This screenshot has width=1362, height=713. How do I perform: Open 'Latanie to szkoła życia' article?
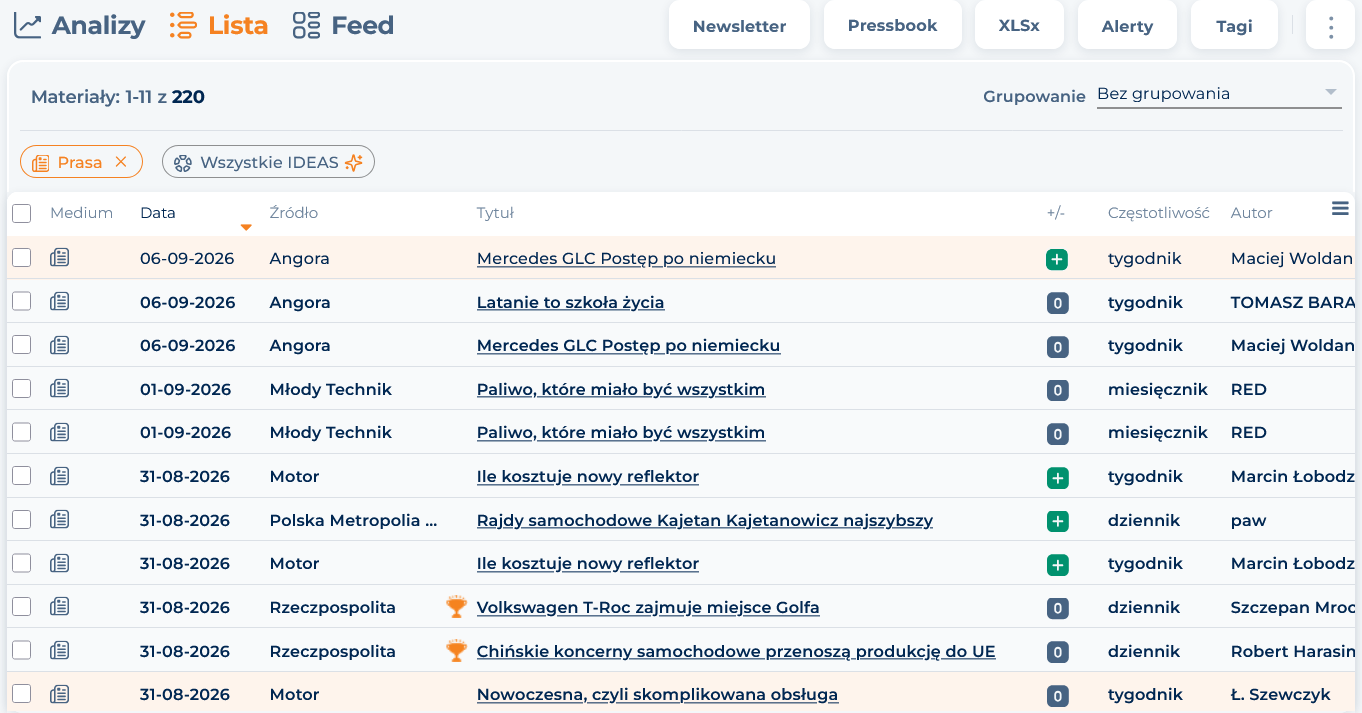pyautogui.click(x=570, y=302)
